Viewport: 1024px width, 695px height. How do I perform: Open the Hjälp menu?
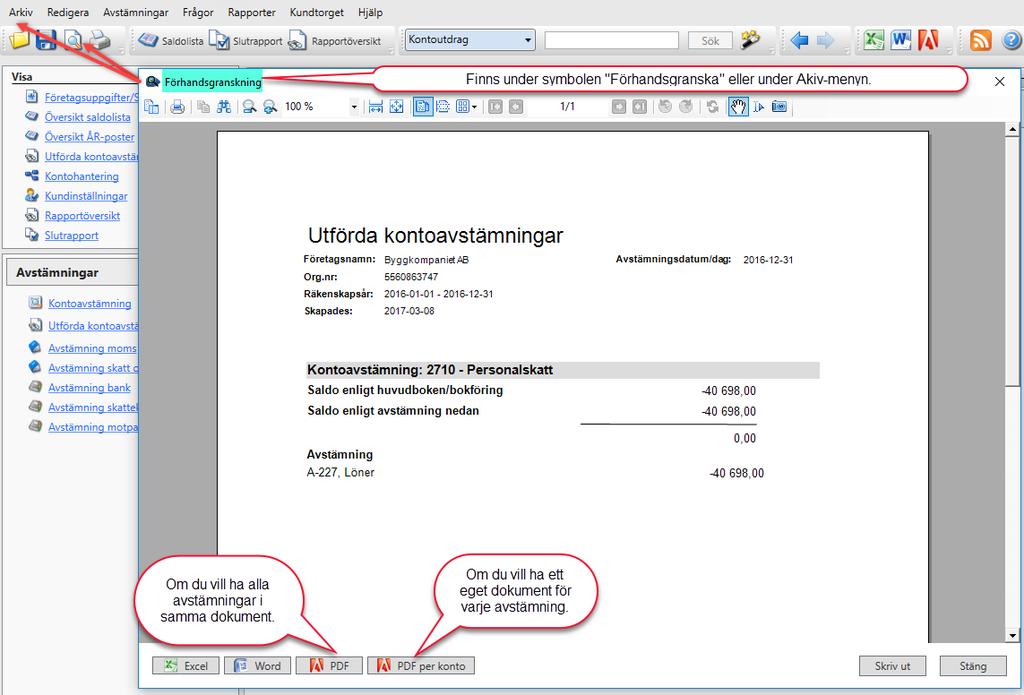click(x=370, y=12)
